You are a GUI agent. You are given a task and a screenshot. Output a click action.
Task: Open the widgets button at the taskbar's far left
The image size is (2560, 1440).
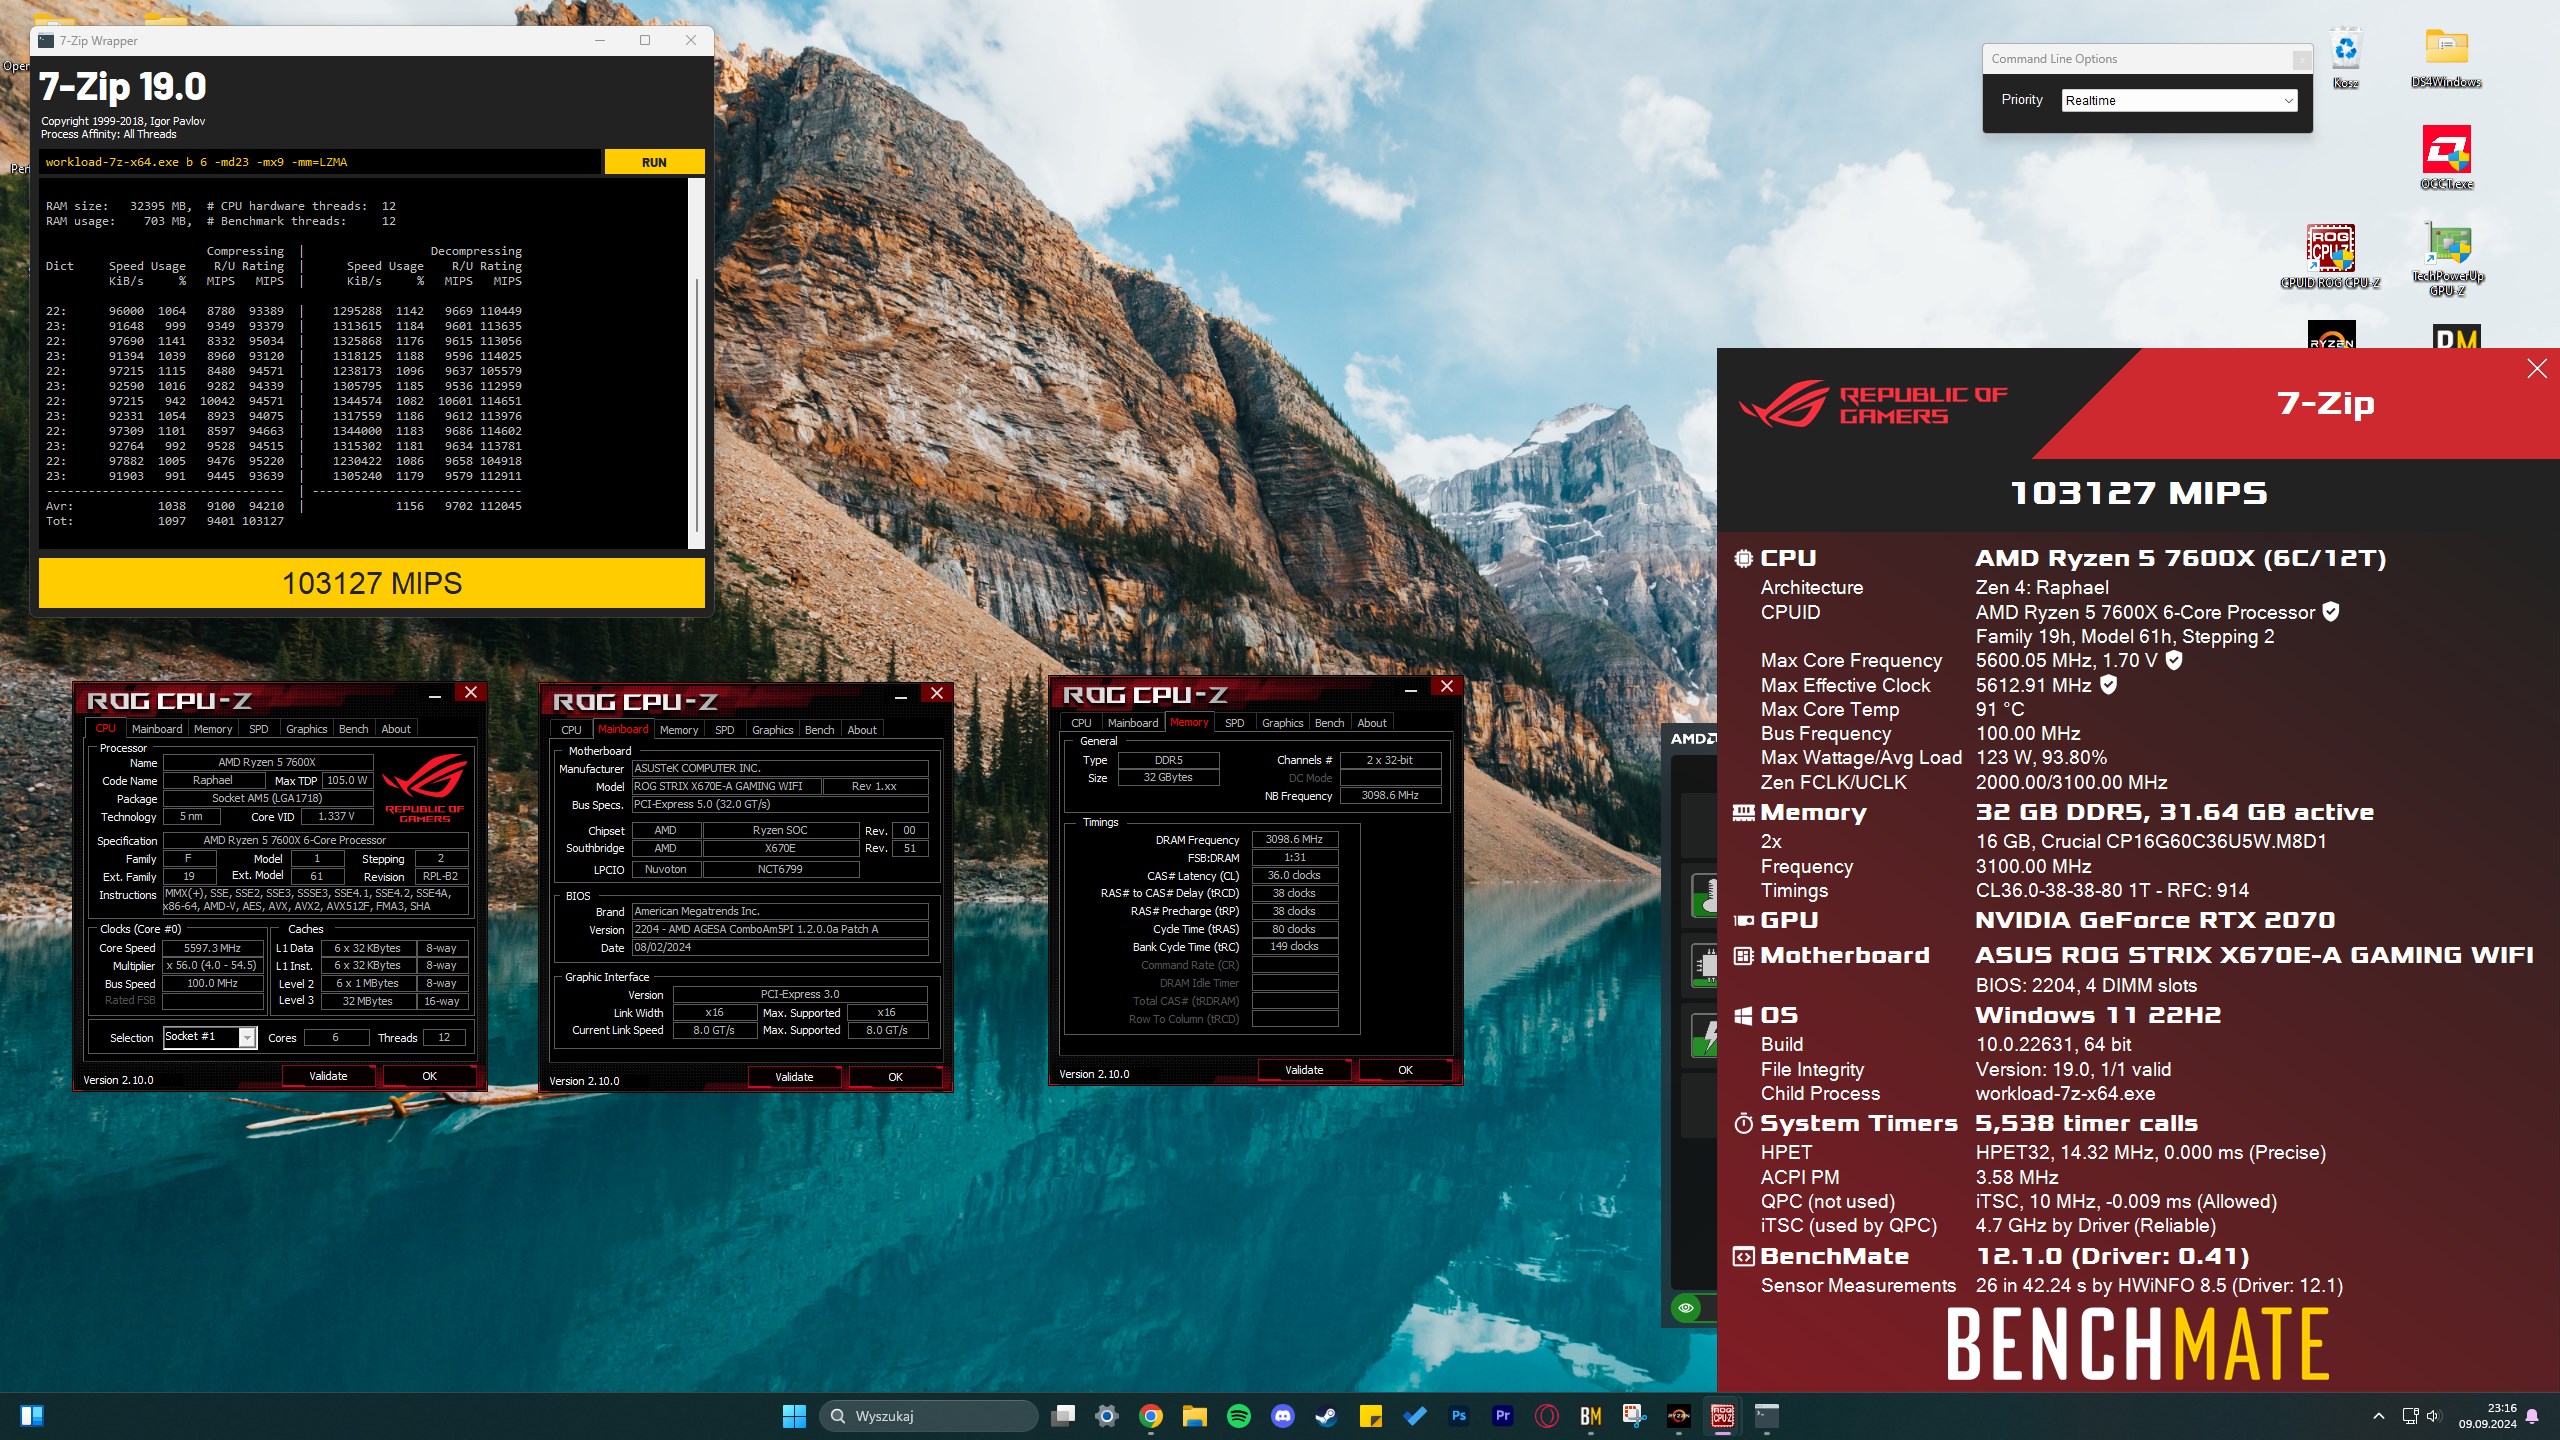pos(31,1416)
